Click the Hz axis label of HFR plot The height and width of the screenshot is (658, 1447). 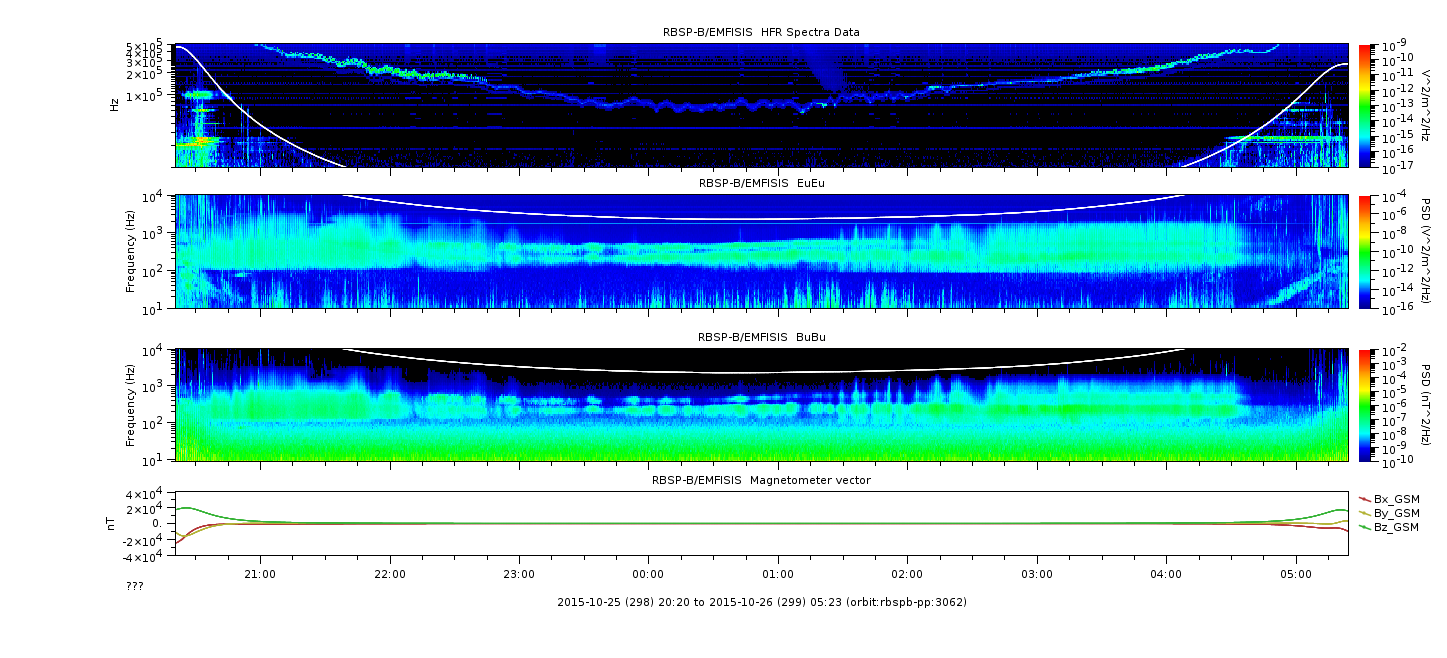pyautogui.click(x=114, y=104)
